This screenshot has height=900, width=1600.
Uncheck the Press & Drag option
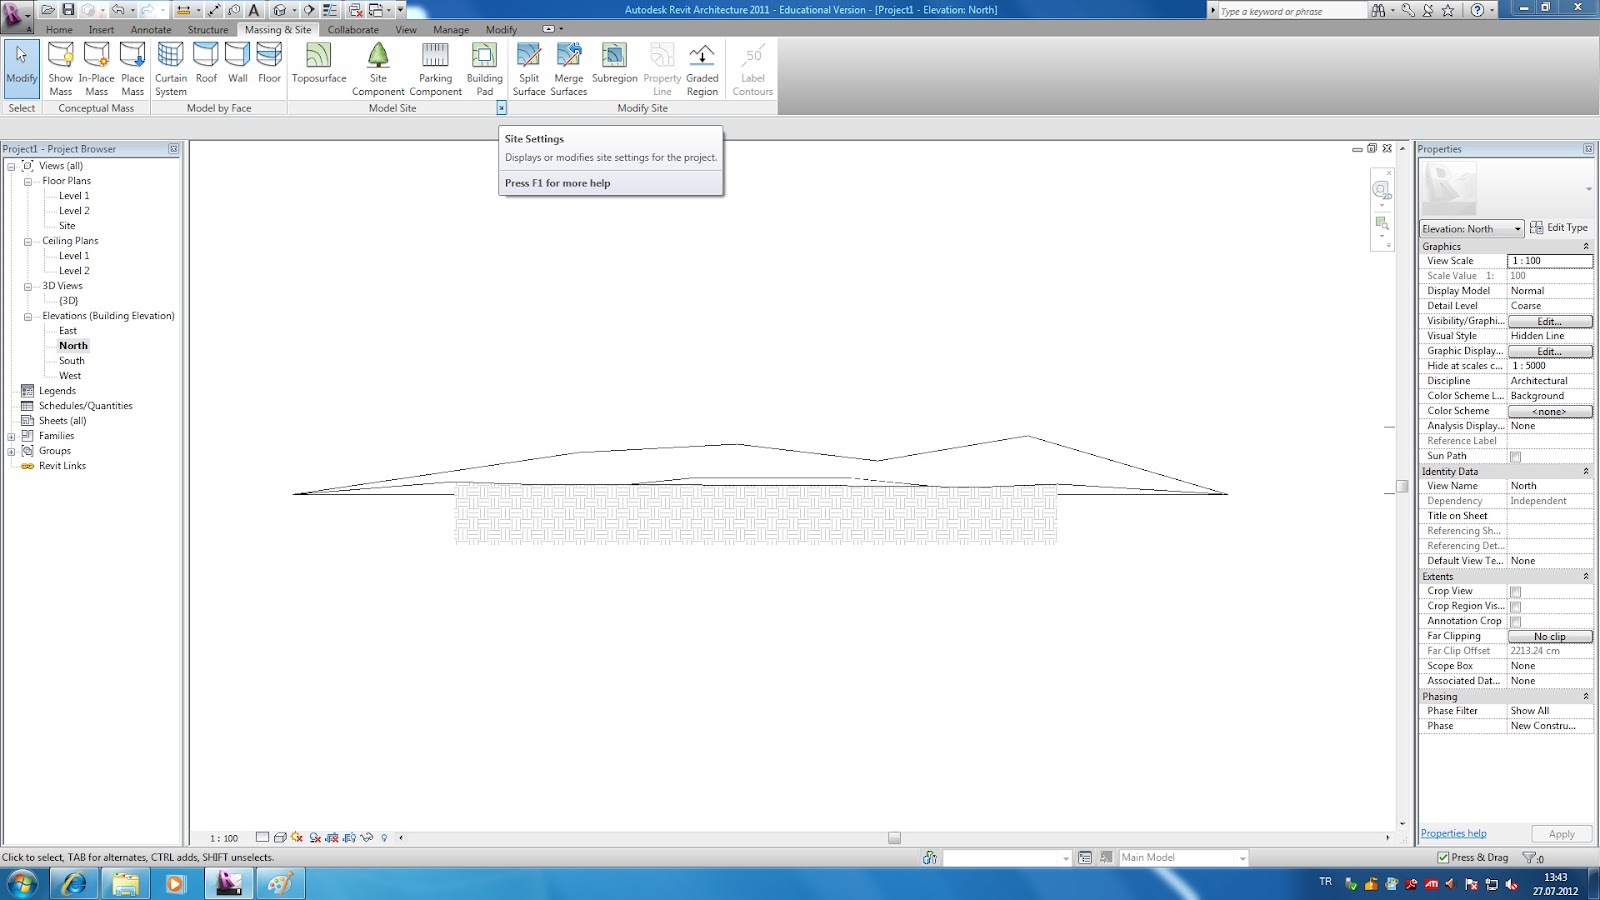[x=1443, y=858]
